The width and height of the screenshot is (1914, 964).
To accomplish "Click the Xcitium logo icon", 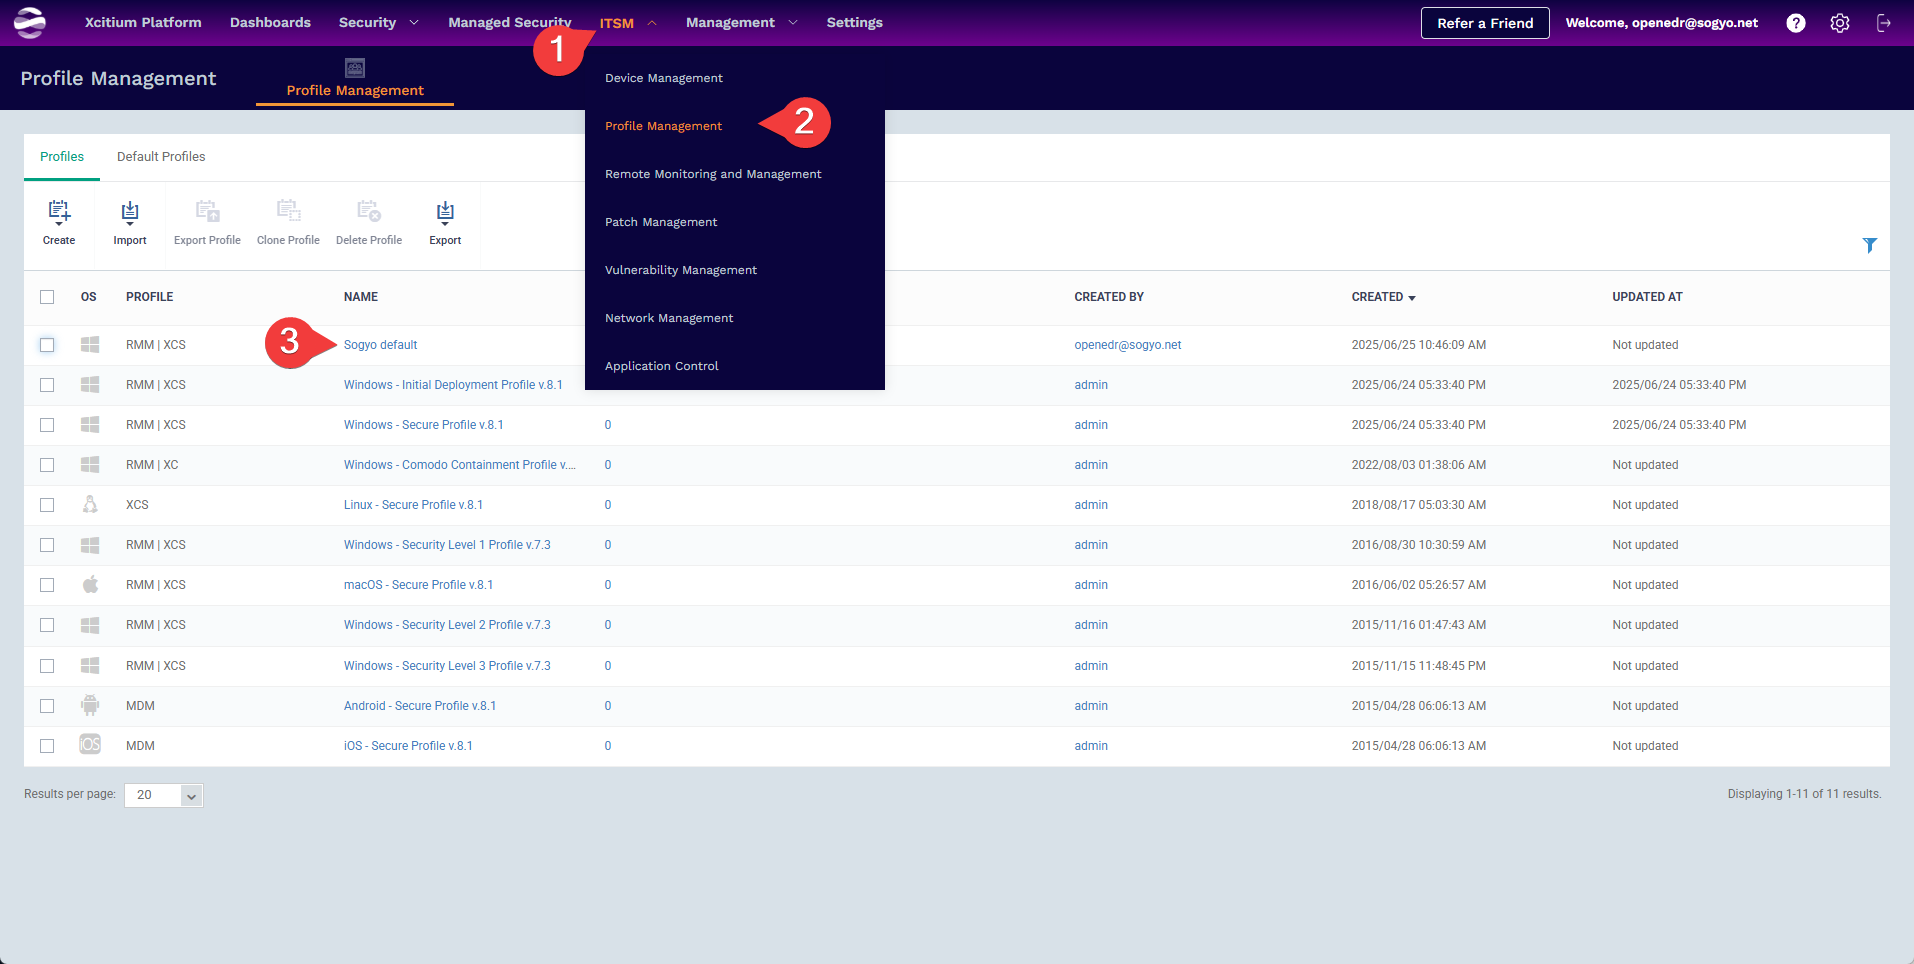I will 30,22.
